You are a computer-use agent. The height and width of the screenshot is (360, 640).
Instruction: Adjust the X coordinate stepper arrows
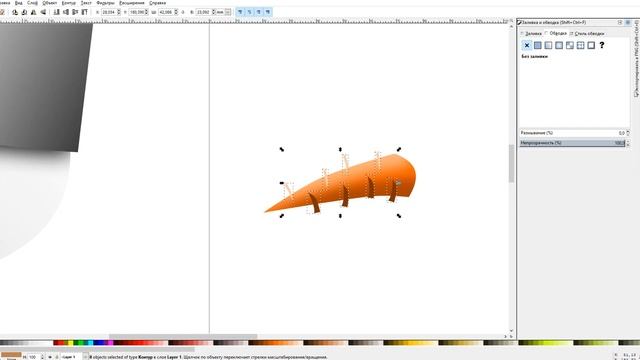pos(119,12)
